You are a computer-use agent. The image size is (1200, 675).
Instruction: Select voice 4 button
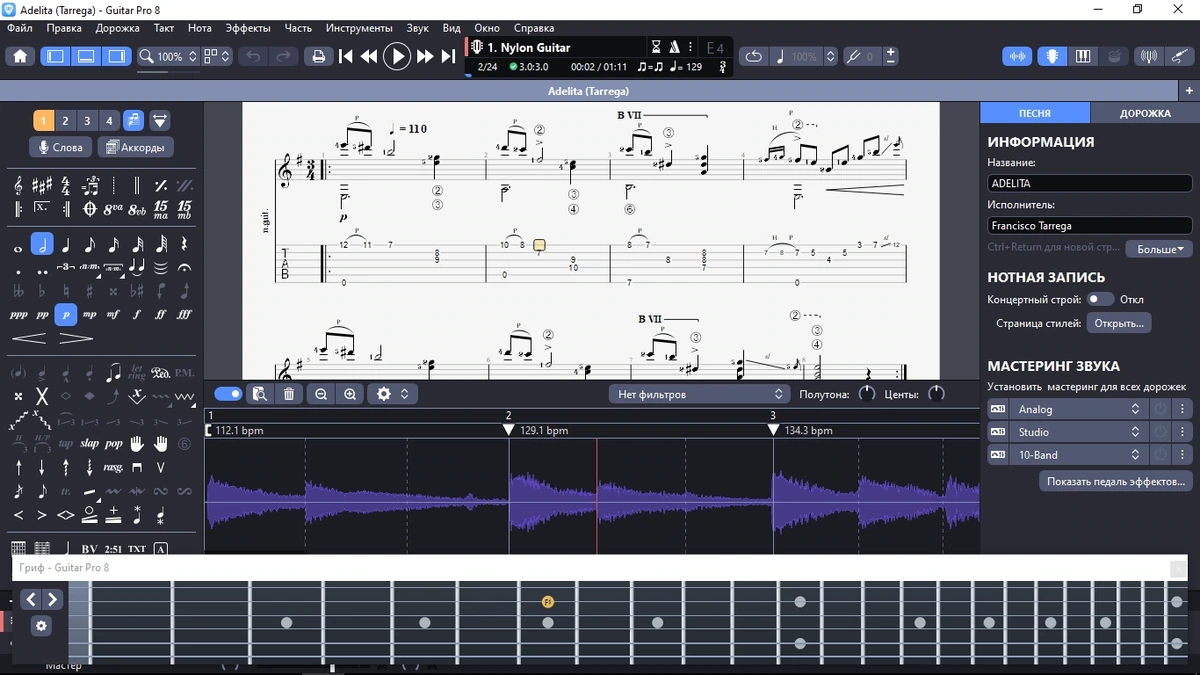[110, 121]
